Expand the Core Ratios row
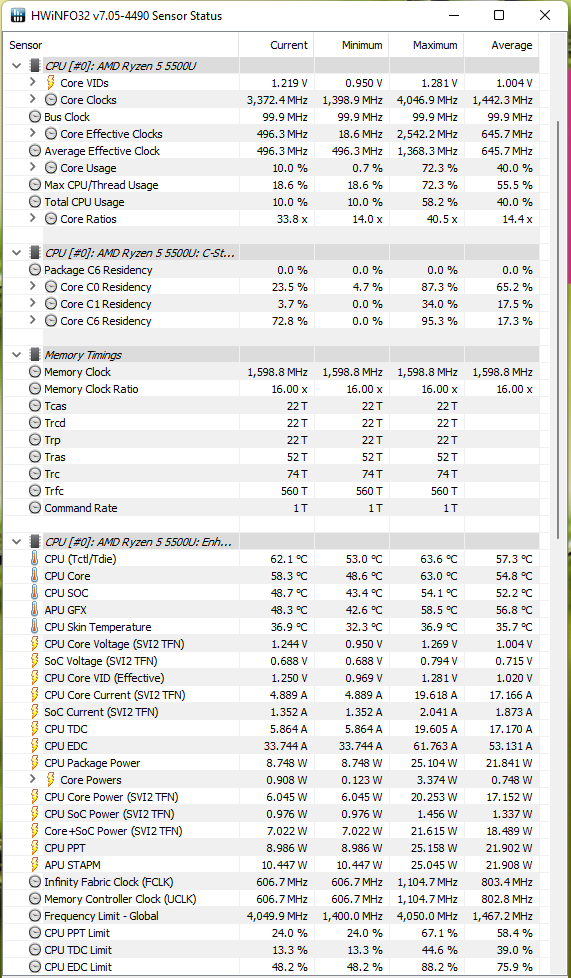The image size is (571, 978). coord(33,219)
